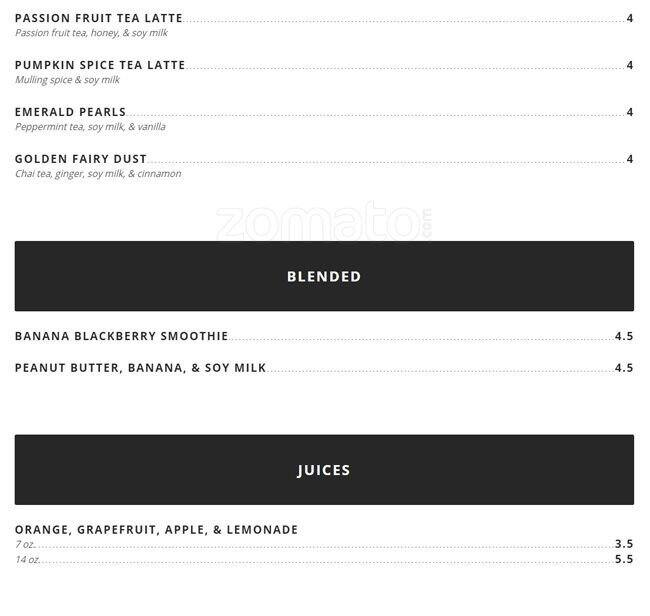Click the Banana Blackberry Smoothie 4.5 price
This screenshot has width=650, height=616.
tap(624, 337)
